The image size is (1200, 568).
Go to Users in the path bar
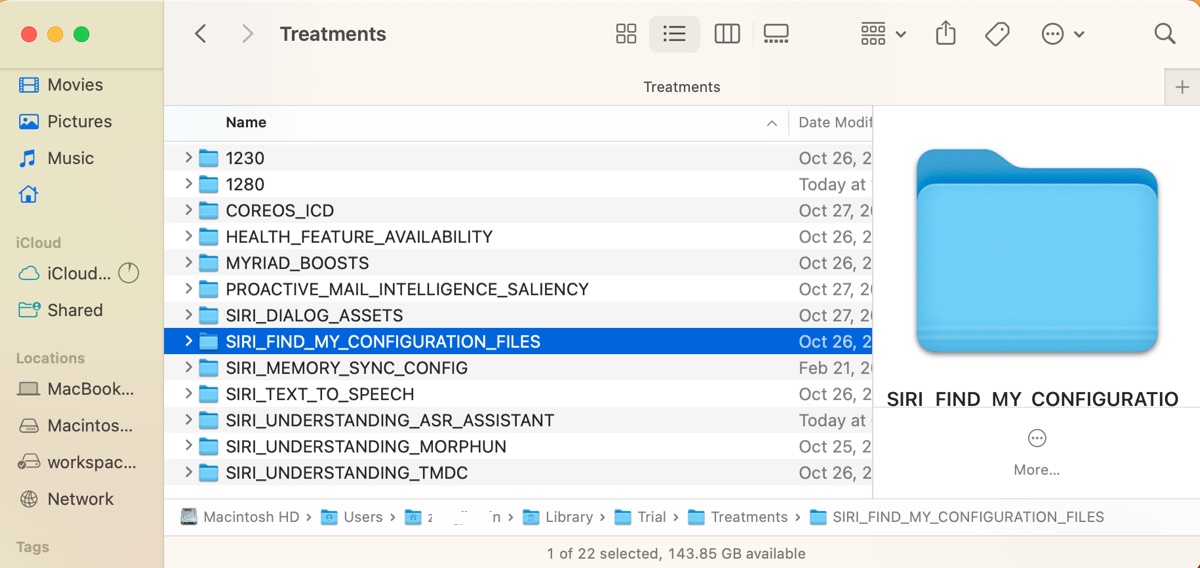point(351,517)
